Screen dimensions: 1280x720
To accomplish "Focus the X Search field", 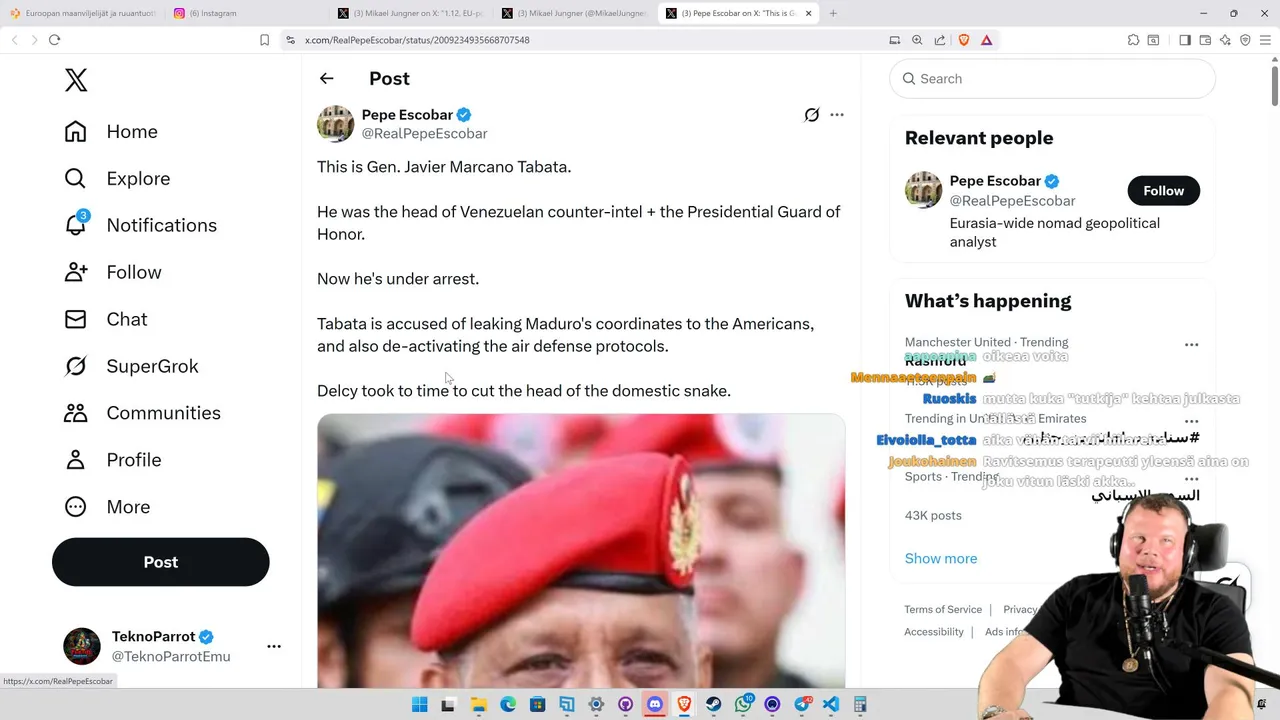I will (x=1052, y=79).
